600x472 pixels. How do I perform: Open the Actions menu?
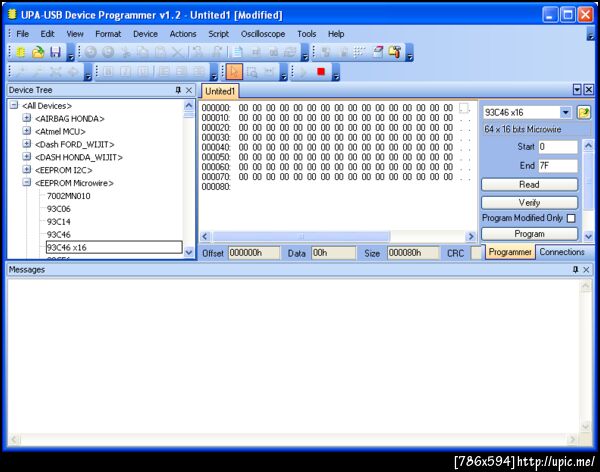pos(183,34)
